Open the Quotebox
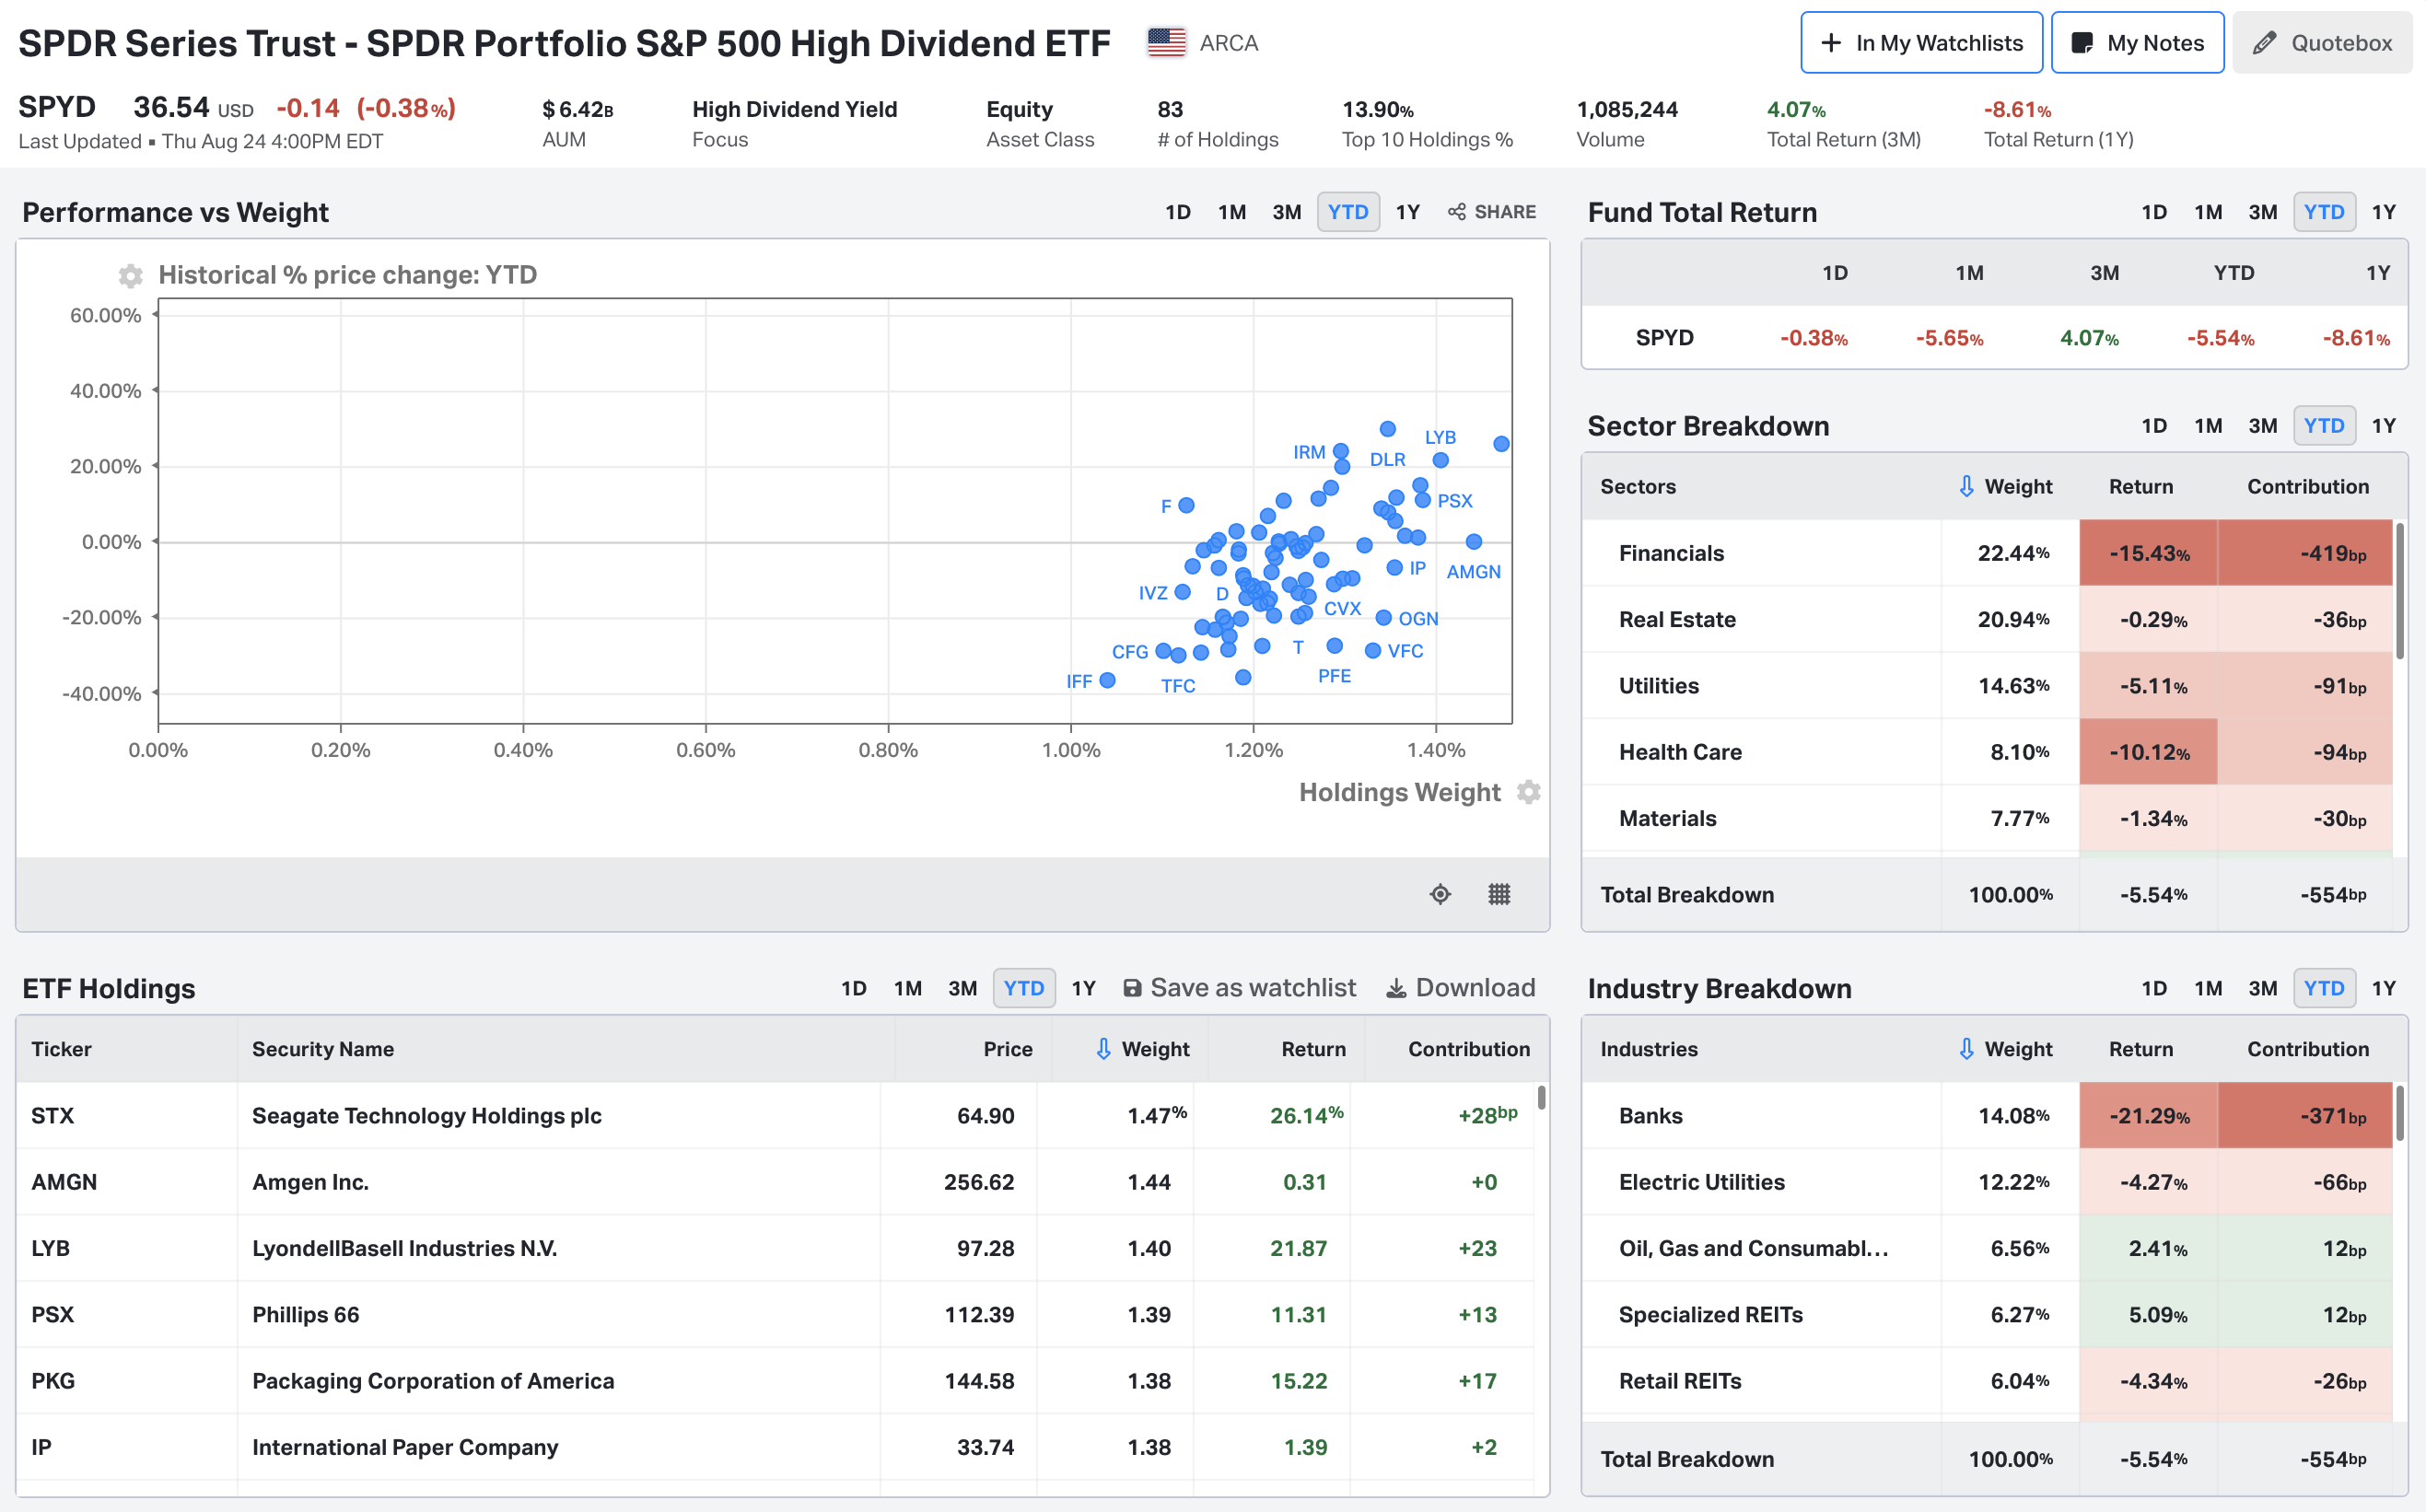The height and width of the screenshot is (1512, 2426). tap(2322, 43)
